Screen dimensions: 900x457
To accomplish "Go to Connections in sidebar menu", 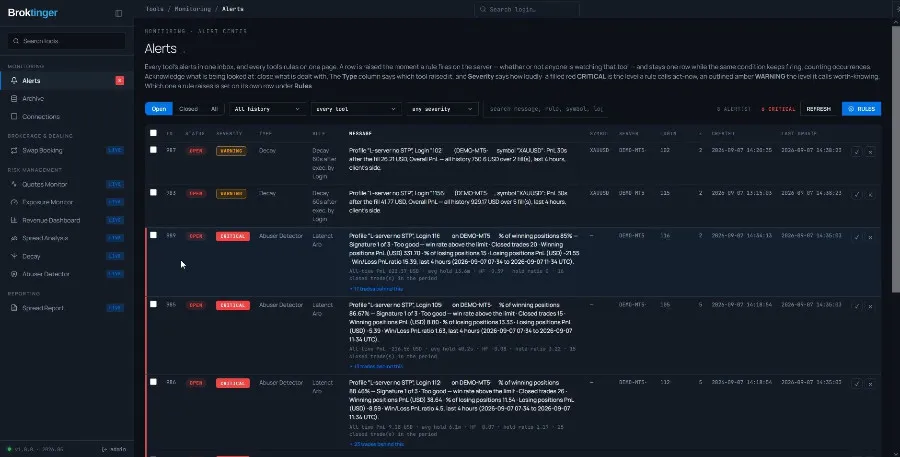I will [x=67, y=117].
